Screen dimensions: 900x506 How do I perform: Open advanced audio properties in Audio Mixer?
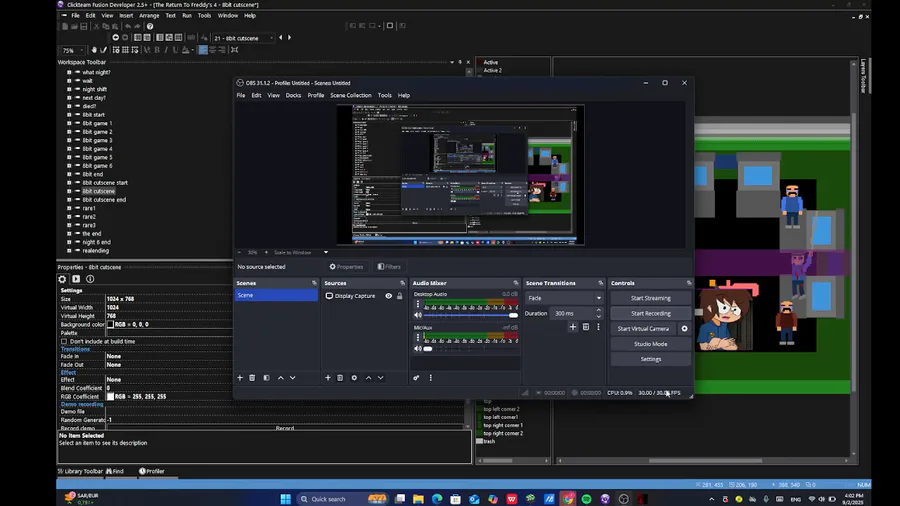coord(416,377)
